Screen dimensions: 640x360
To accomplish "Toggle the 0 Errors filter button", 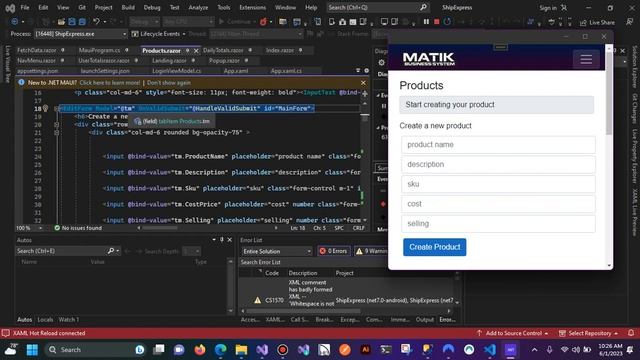I will [x=333, y=251].
